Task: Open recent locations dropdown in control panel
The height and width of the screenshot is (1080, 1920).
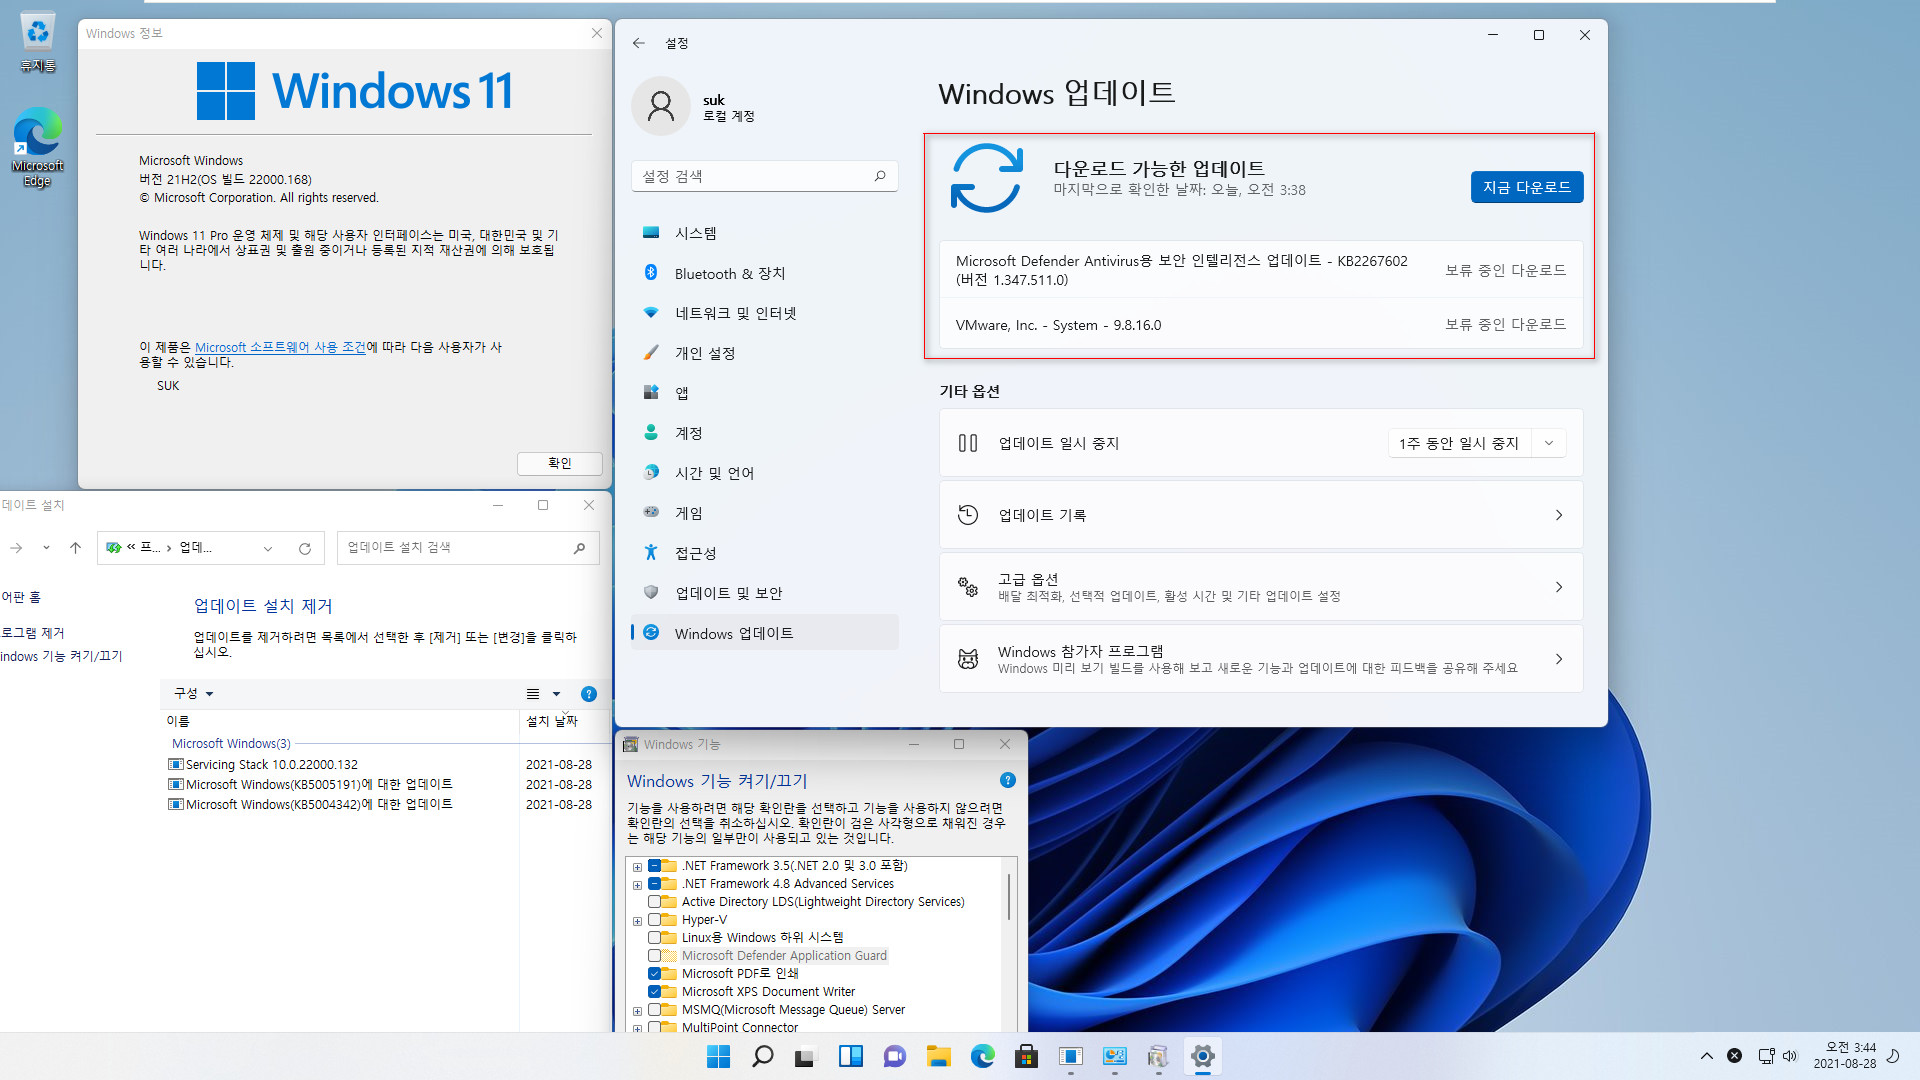Action: pos(46,548)
